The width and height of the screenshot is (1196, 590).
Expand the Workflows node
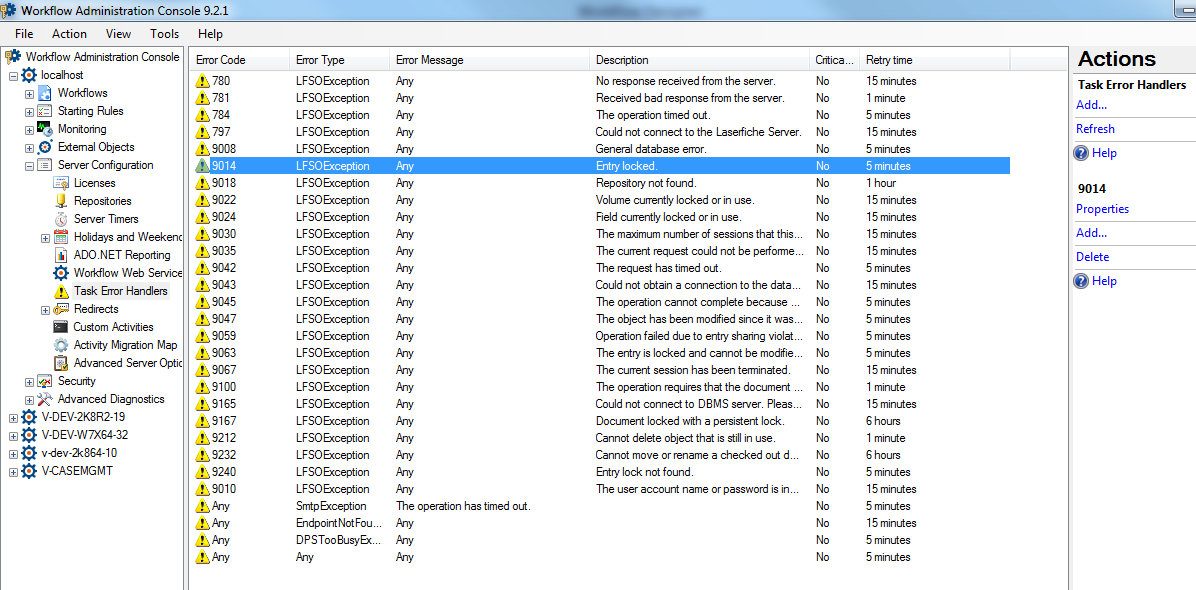pos(29,94)
